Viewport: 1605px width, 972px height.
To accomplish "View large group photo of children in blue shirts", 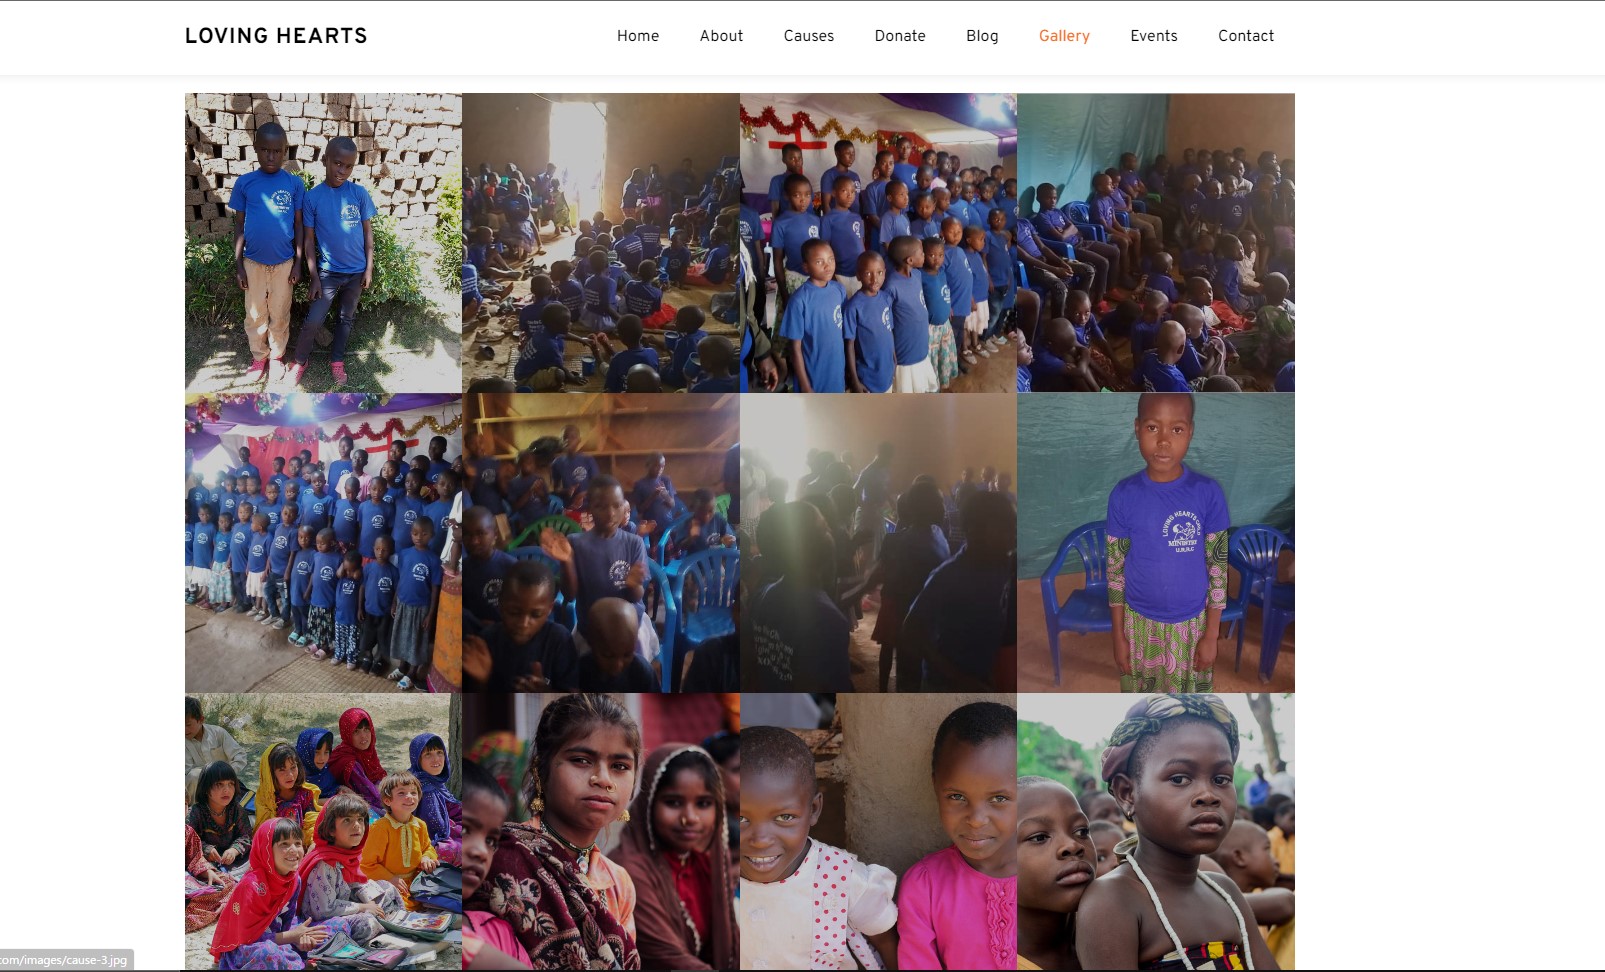I will point(323,543).
